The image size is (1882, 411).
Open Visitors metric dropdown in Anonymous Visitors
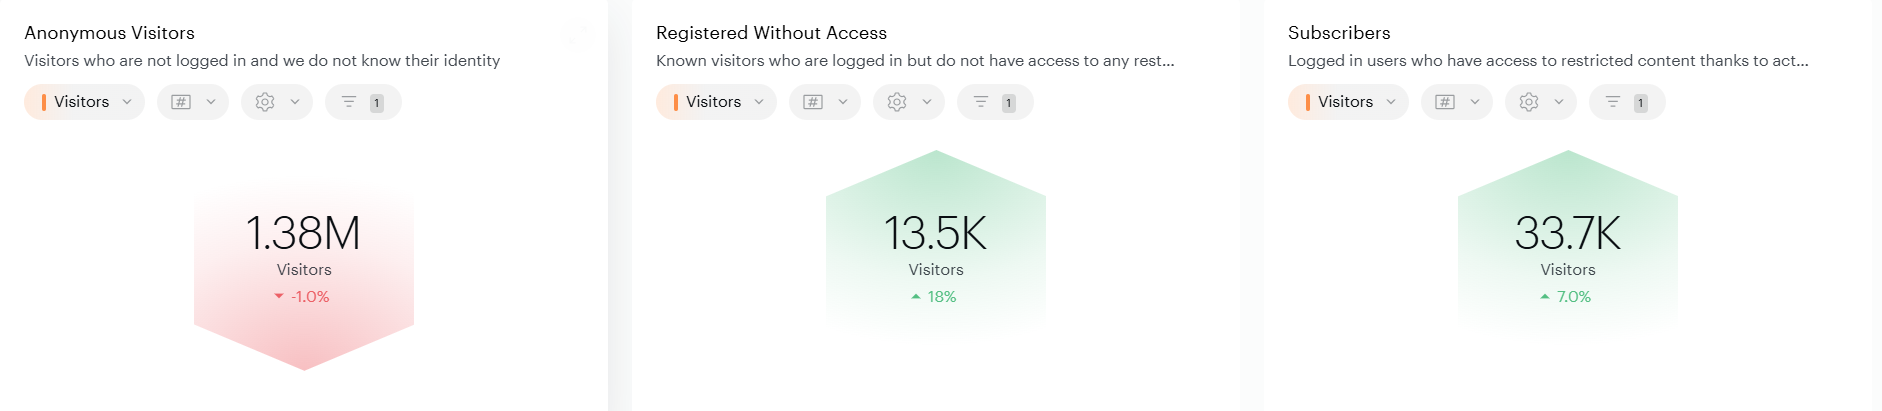click(x=85, y=102)
